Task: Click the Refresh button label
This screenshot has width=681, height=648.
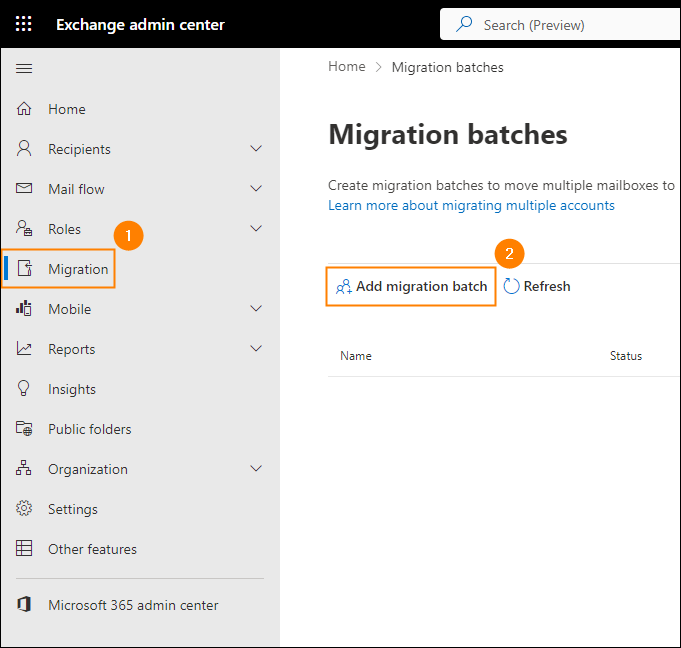Action: click(x=547, y=286)
